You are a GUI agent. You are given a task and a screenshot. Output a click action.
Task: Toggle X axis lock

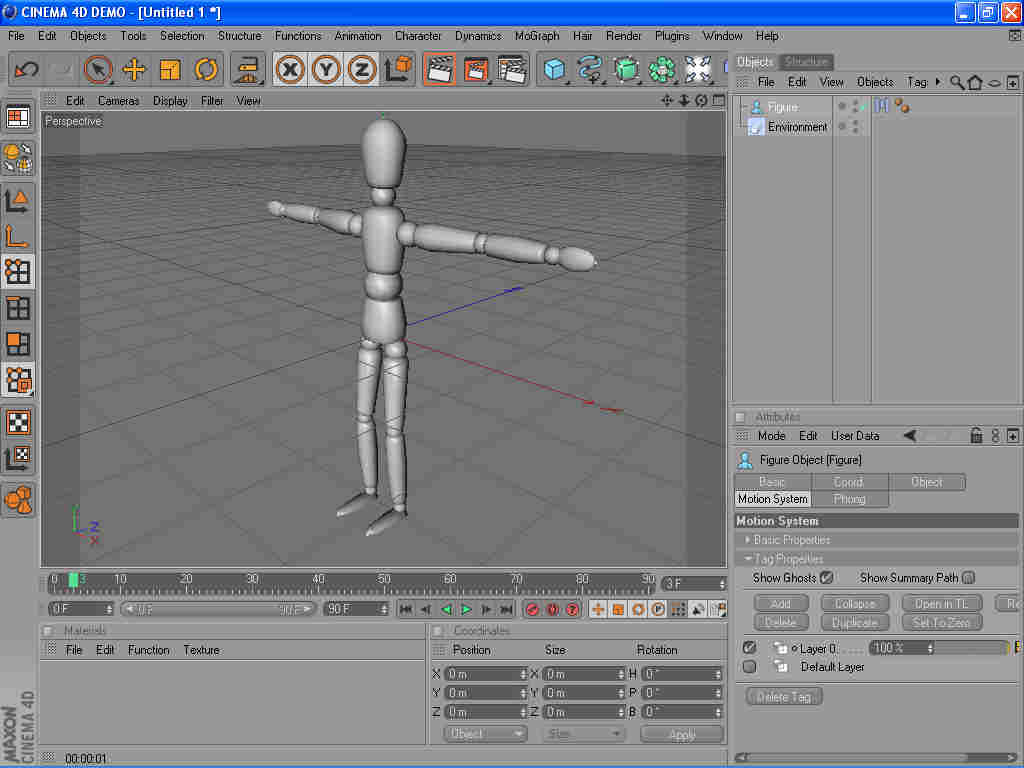(290, 69)
